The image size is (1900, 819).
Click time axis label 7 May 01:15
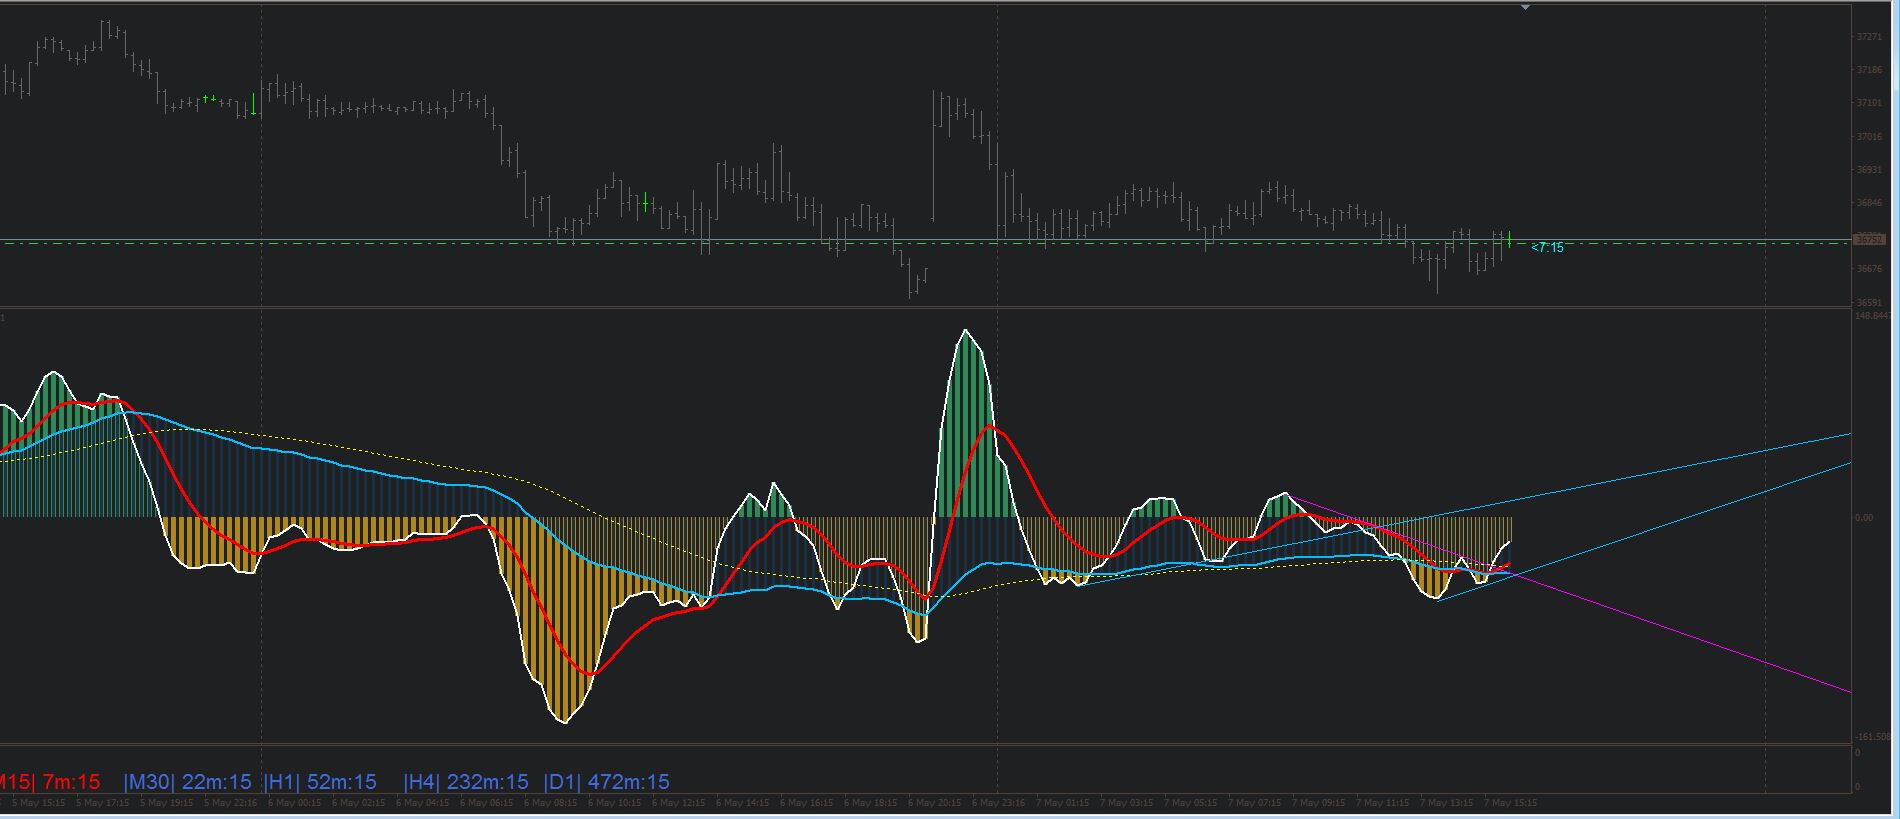[1062, 803]
